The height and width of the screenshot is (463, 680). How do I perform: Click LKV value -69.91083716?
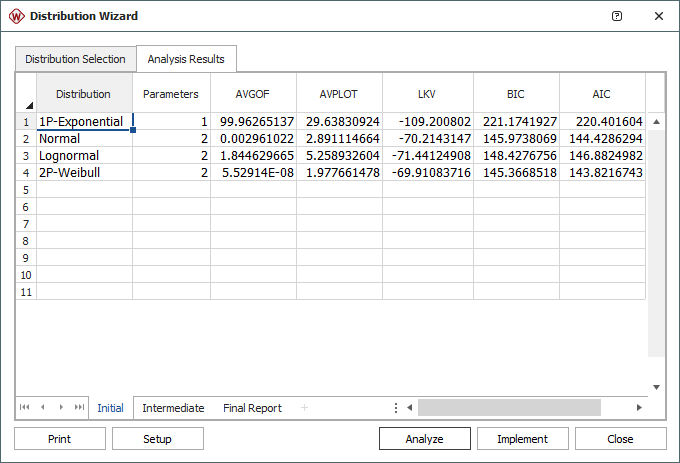tap(428, 173)
